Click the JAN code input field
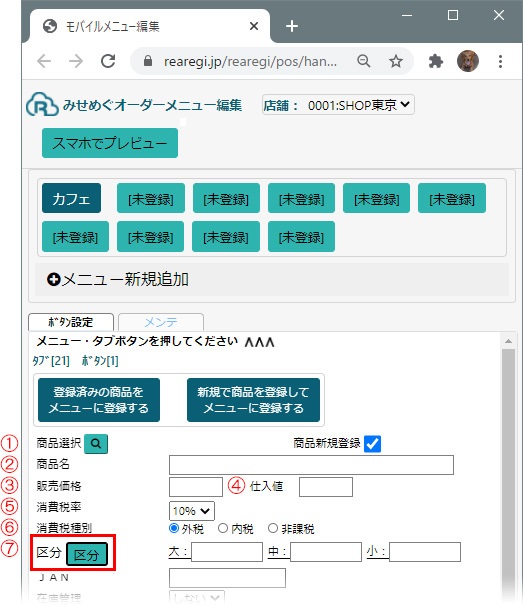 227,578
